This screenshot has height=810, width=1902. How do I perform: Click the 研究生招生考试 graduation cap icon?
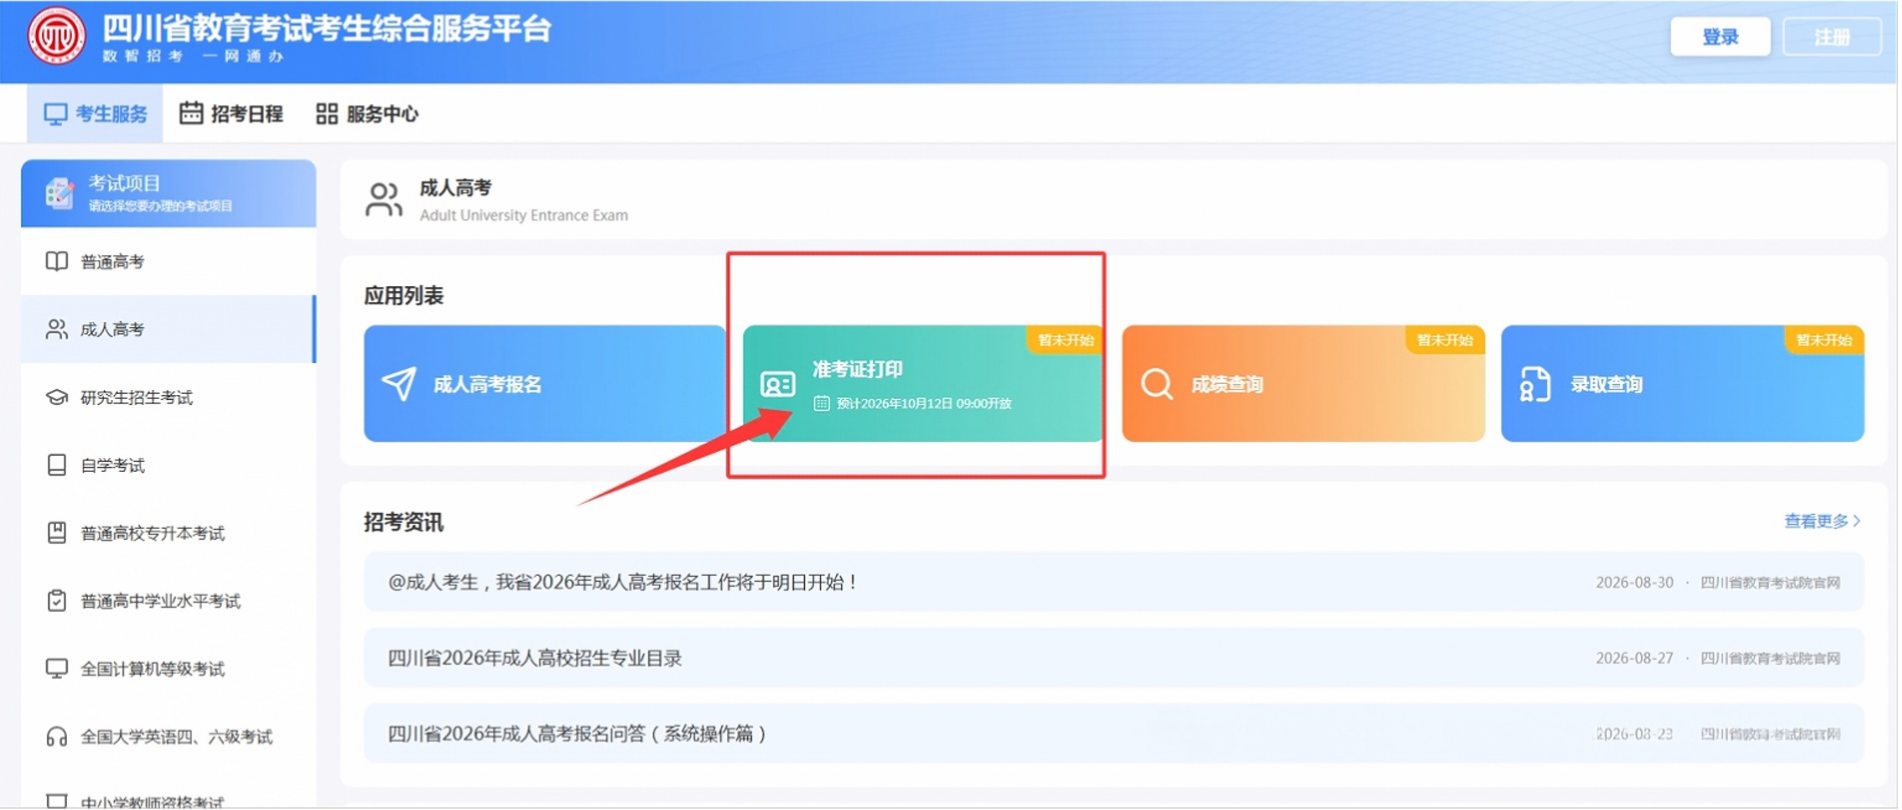point(57,398)
